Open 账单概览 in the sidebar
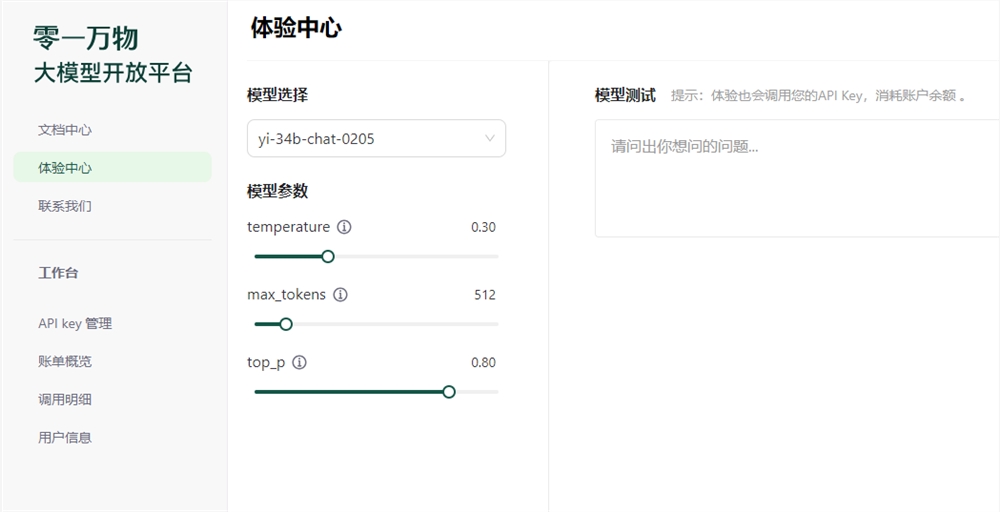1000x512 pixels. [x=65, y=362]
